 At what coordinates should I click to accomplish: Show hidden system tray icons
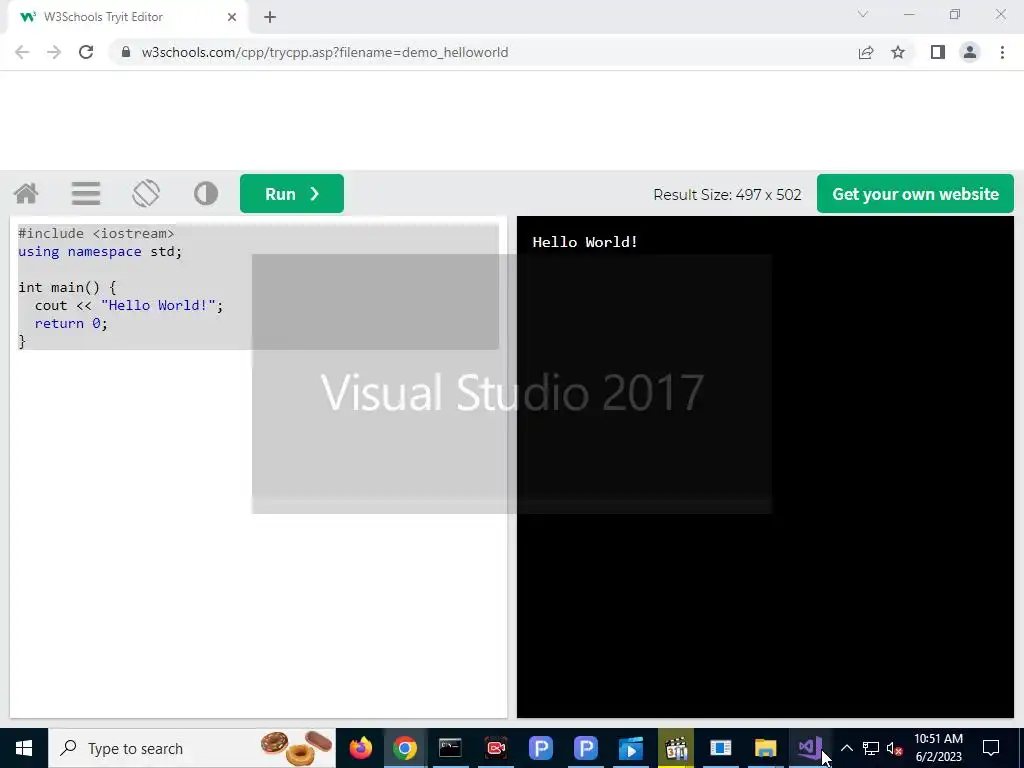[846, 748]
